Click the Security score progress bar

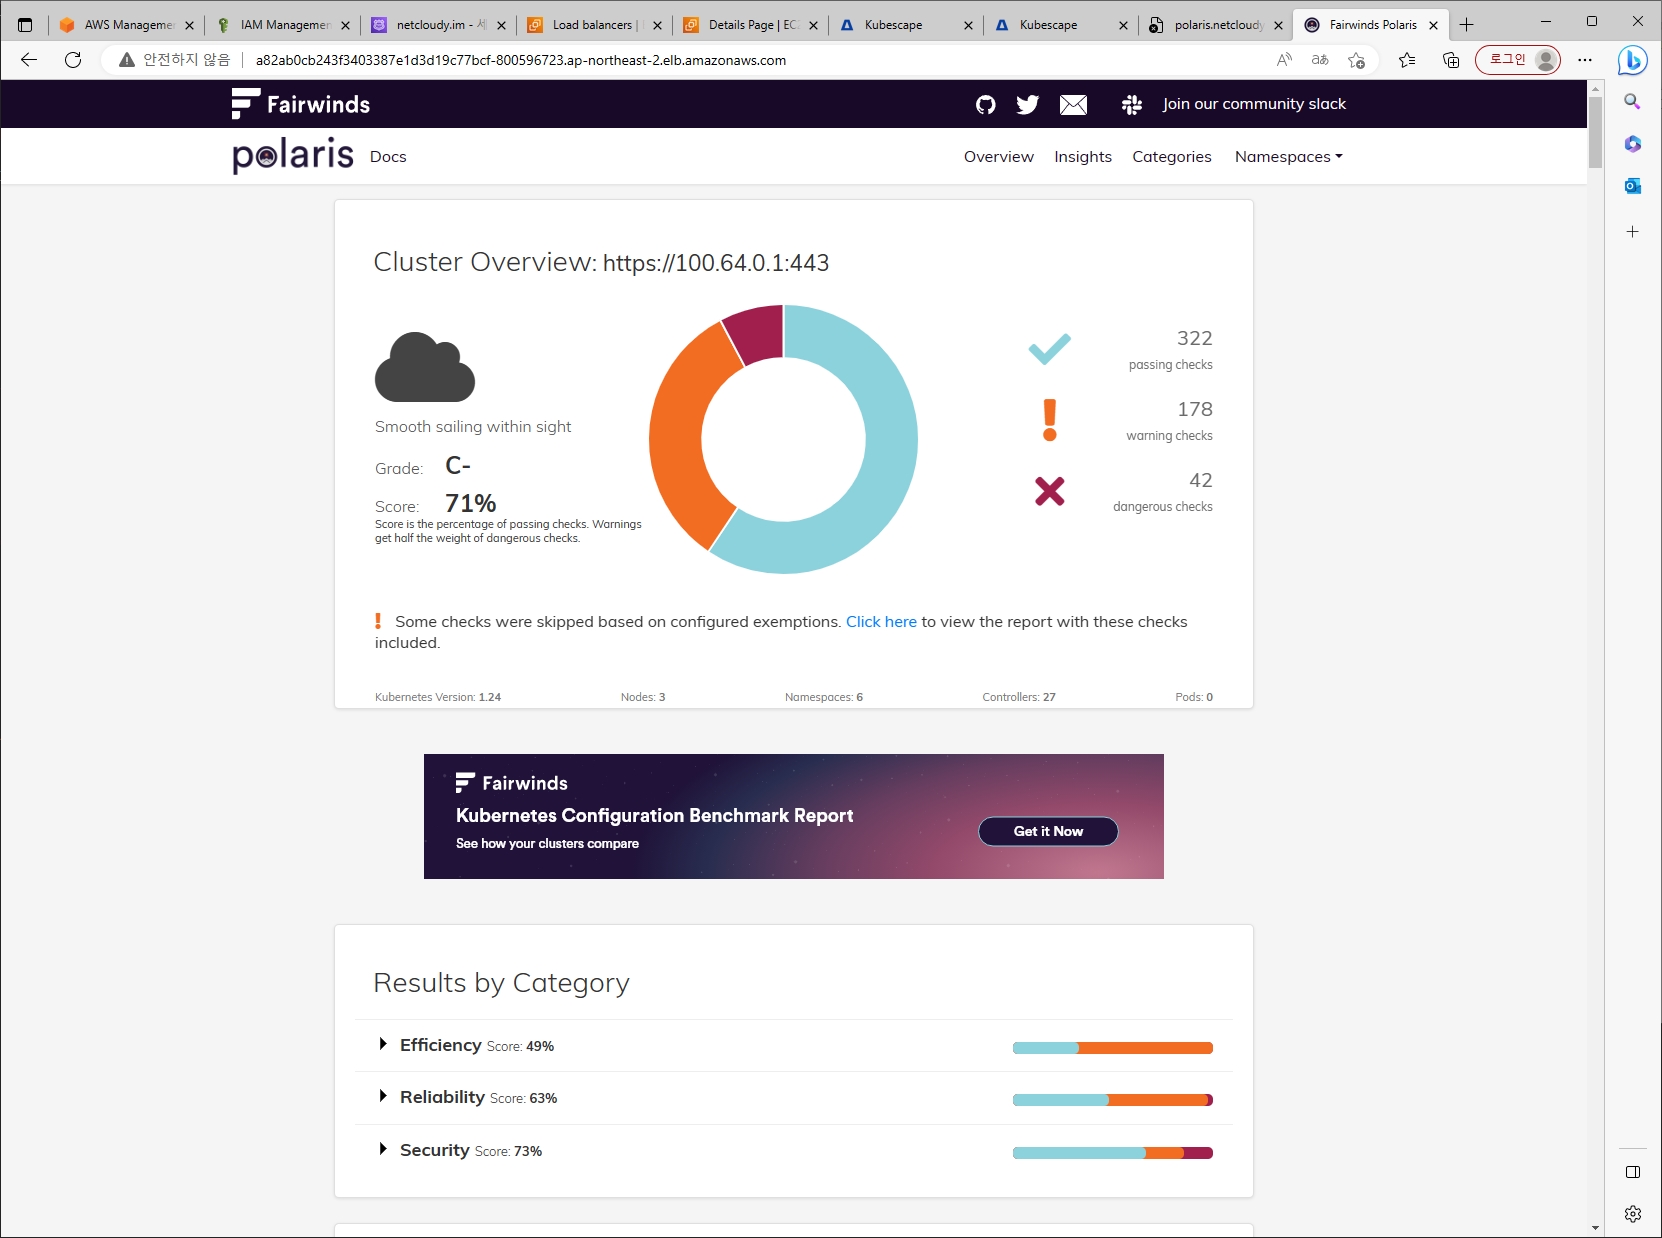click(1112, 1153)
